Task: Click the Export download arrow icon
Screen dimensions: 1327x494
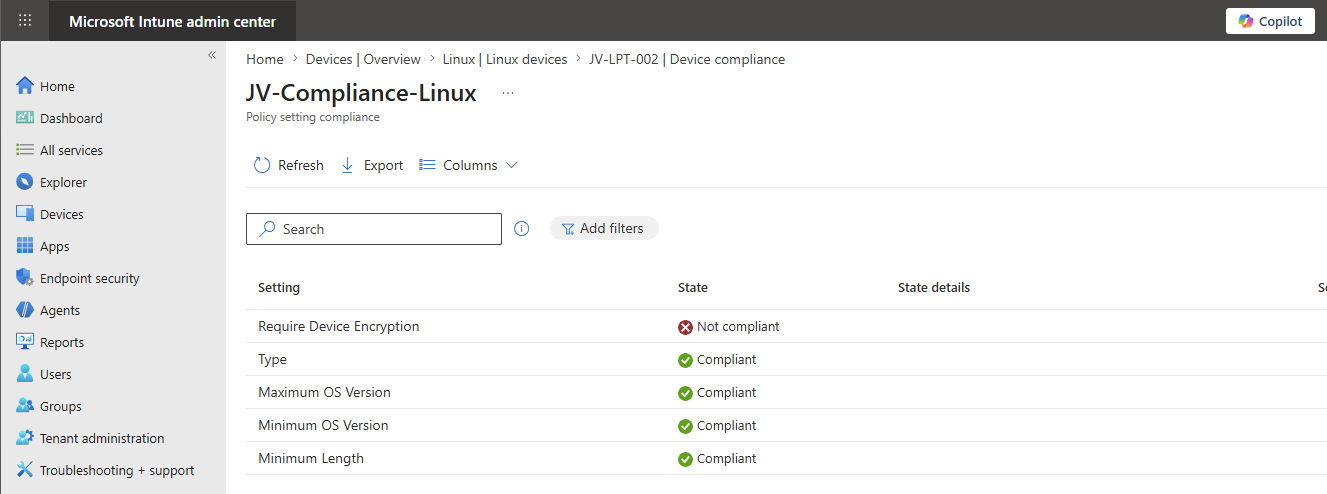Action: (348, 165)
